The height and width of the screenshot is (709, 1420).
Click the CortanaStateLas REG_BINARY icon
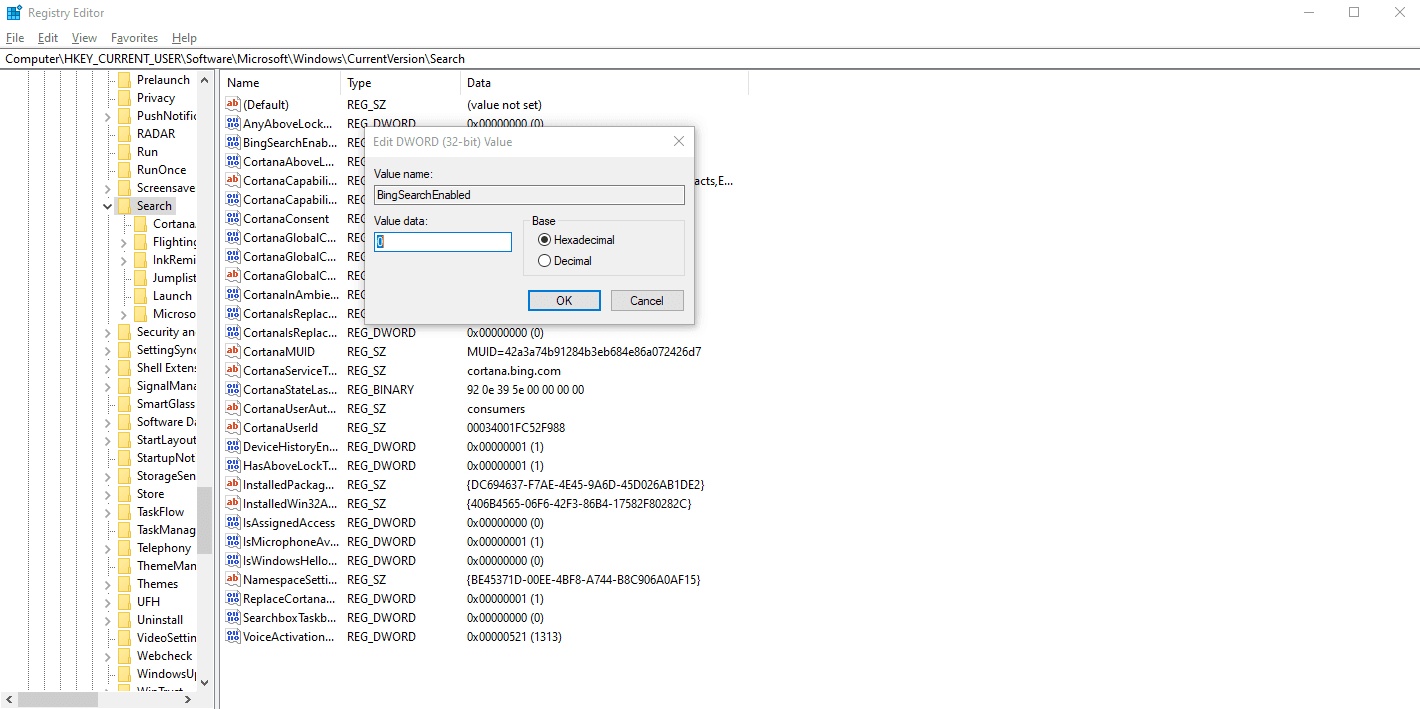231,389
